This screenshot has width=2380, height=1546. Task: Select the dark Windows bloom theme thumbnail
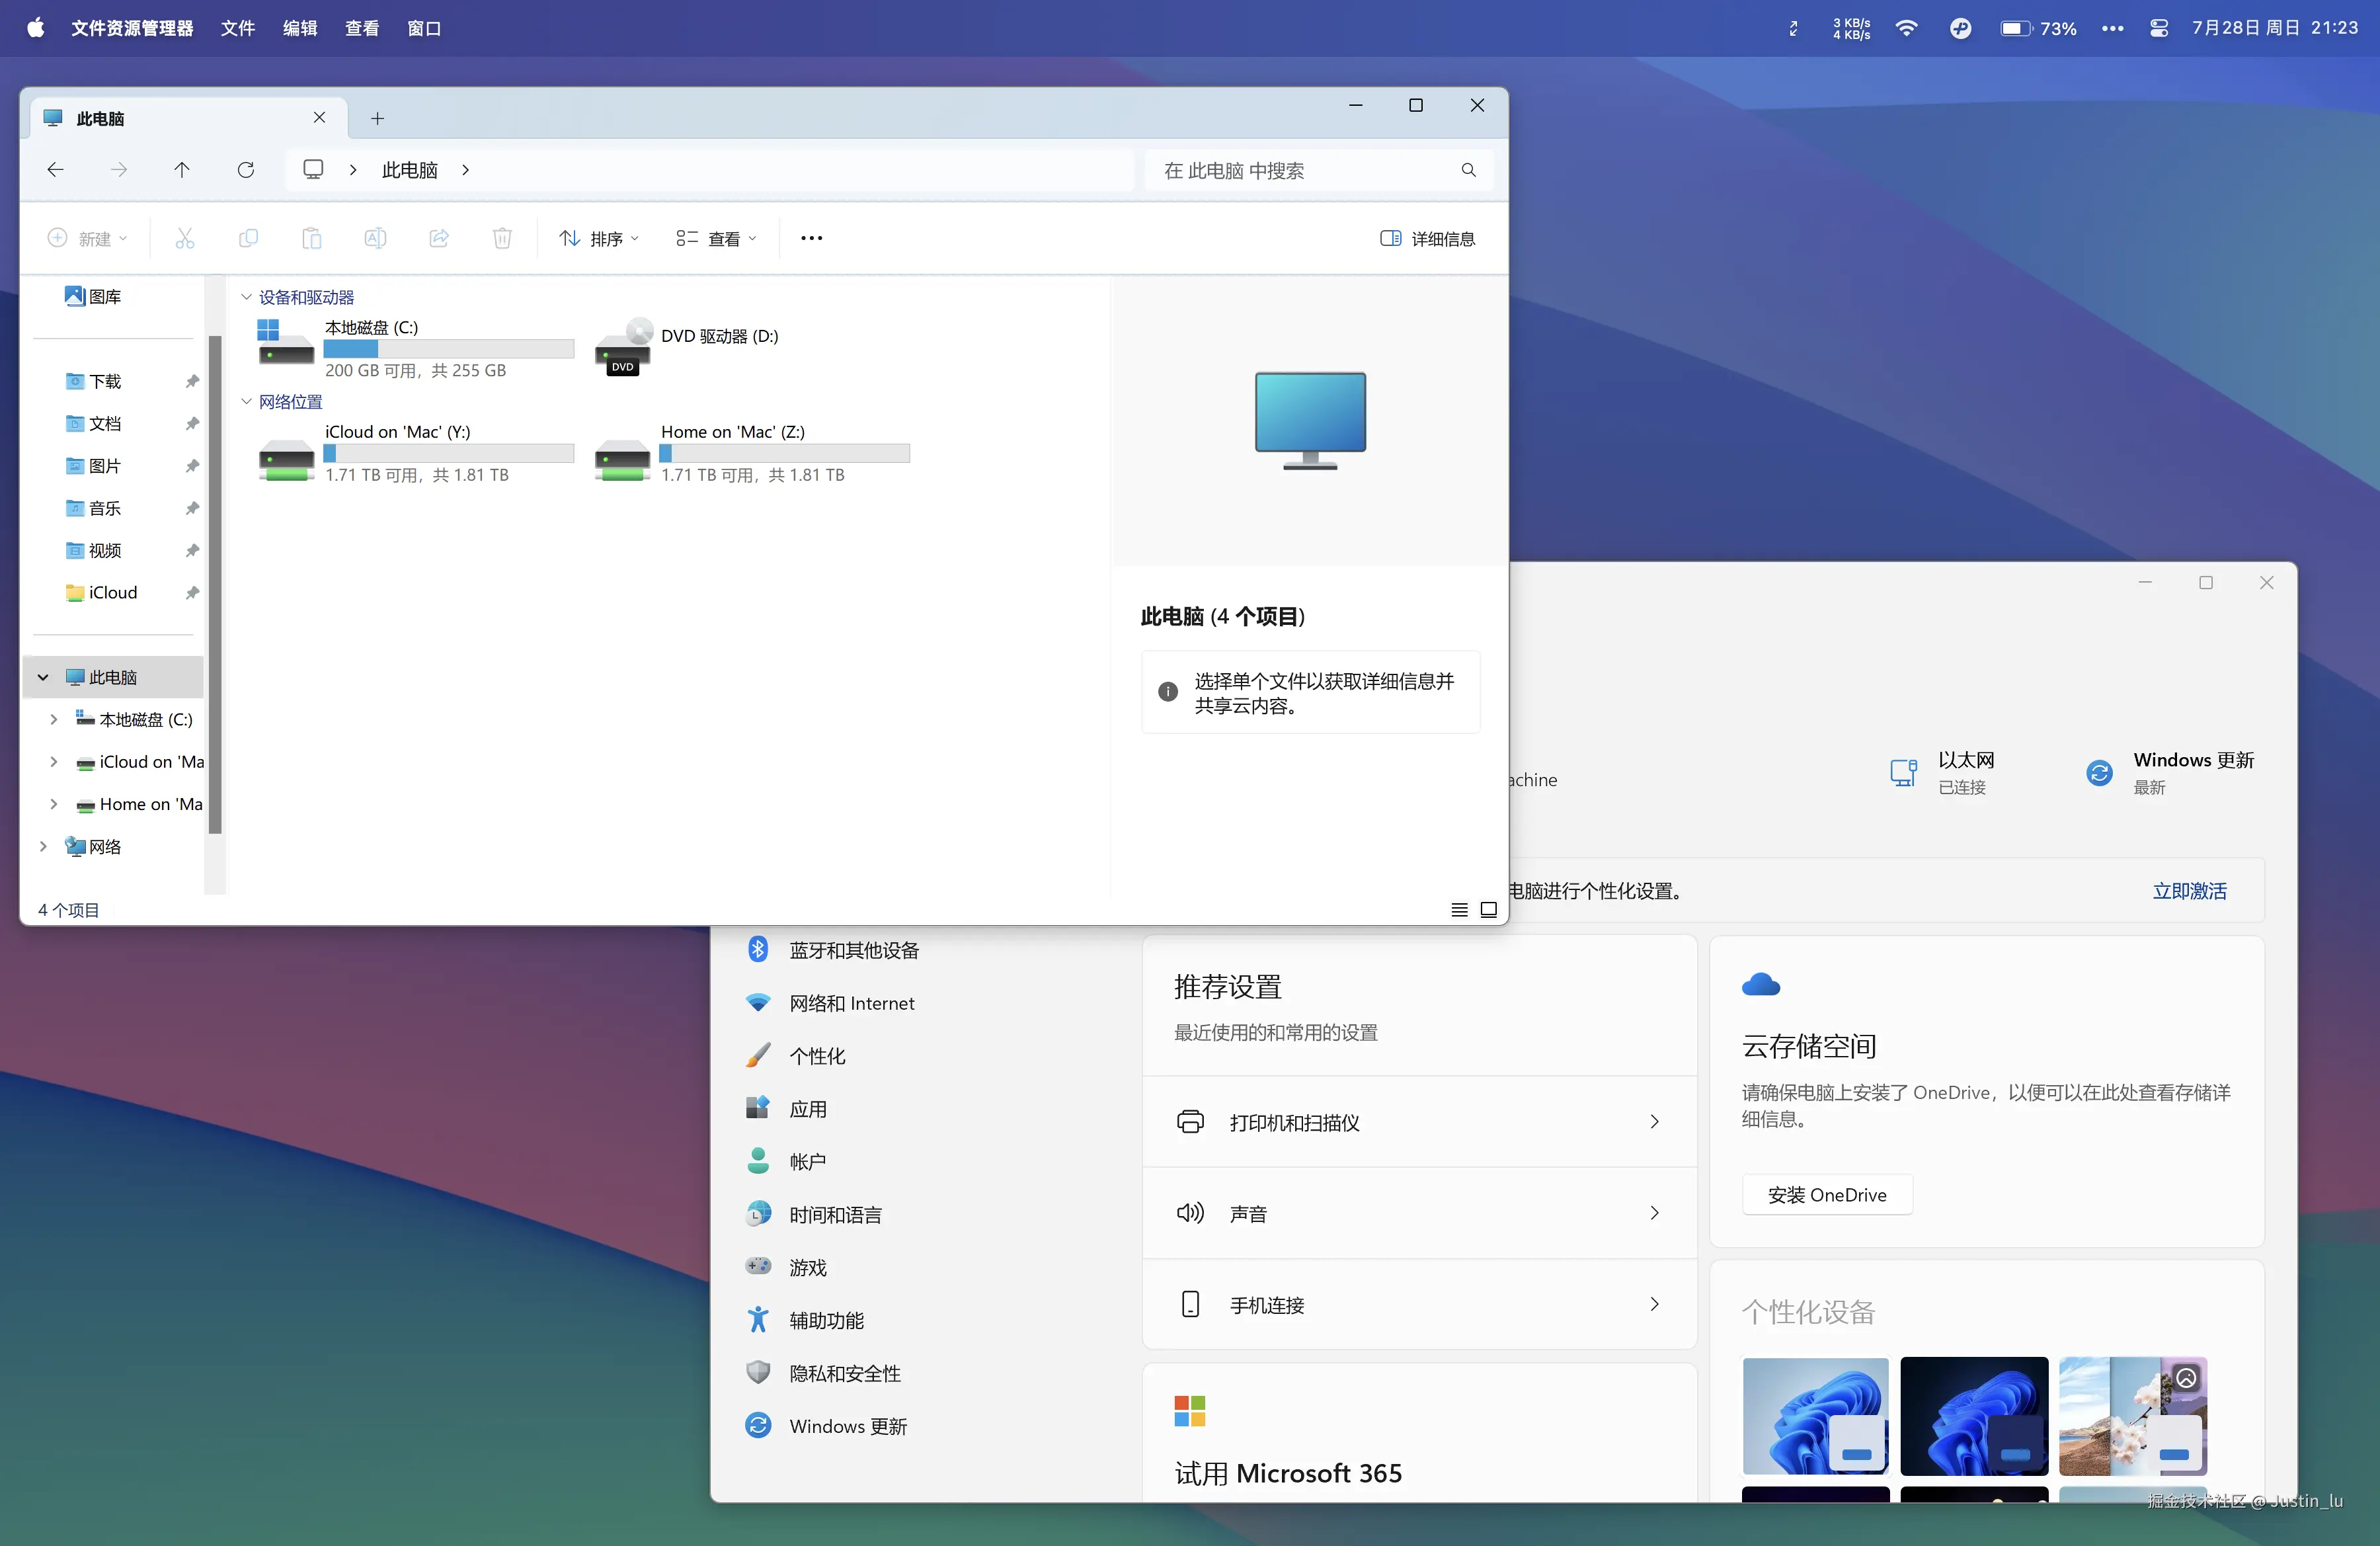[x=1973, y=1415]
